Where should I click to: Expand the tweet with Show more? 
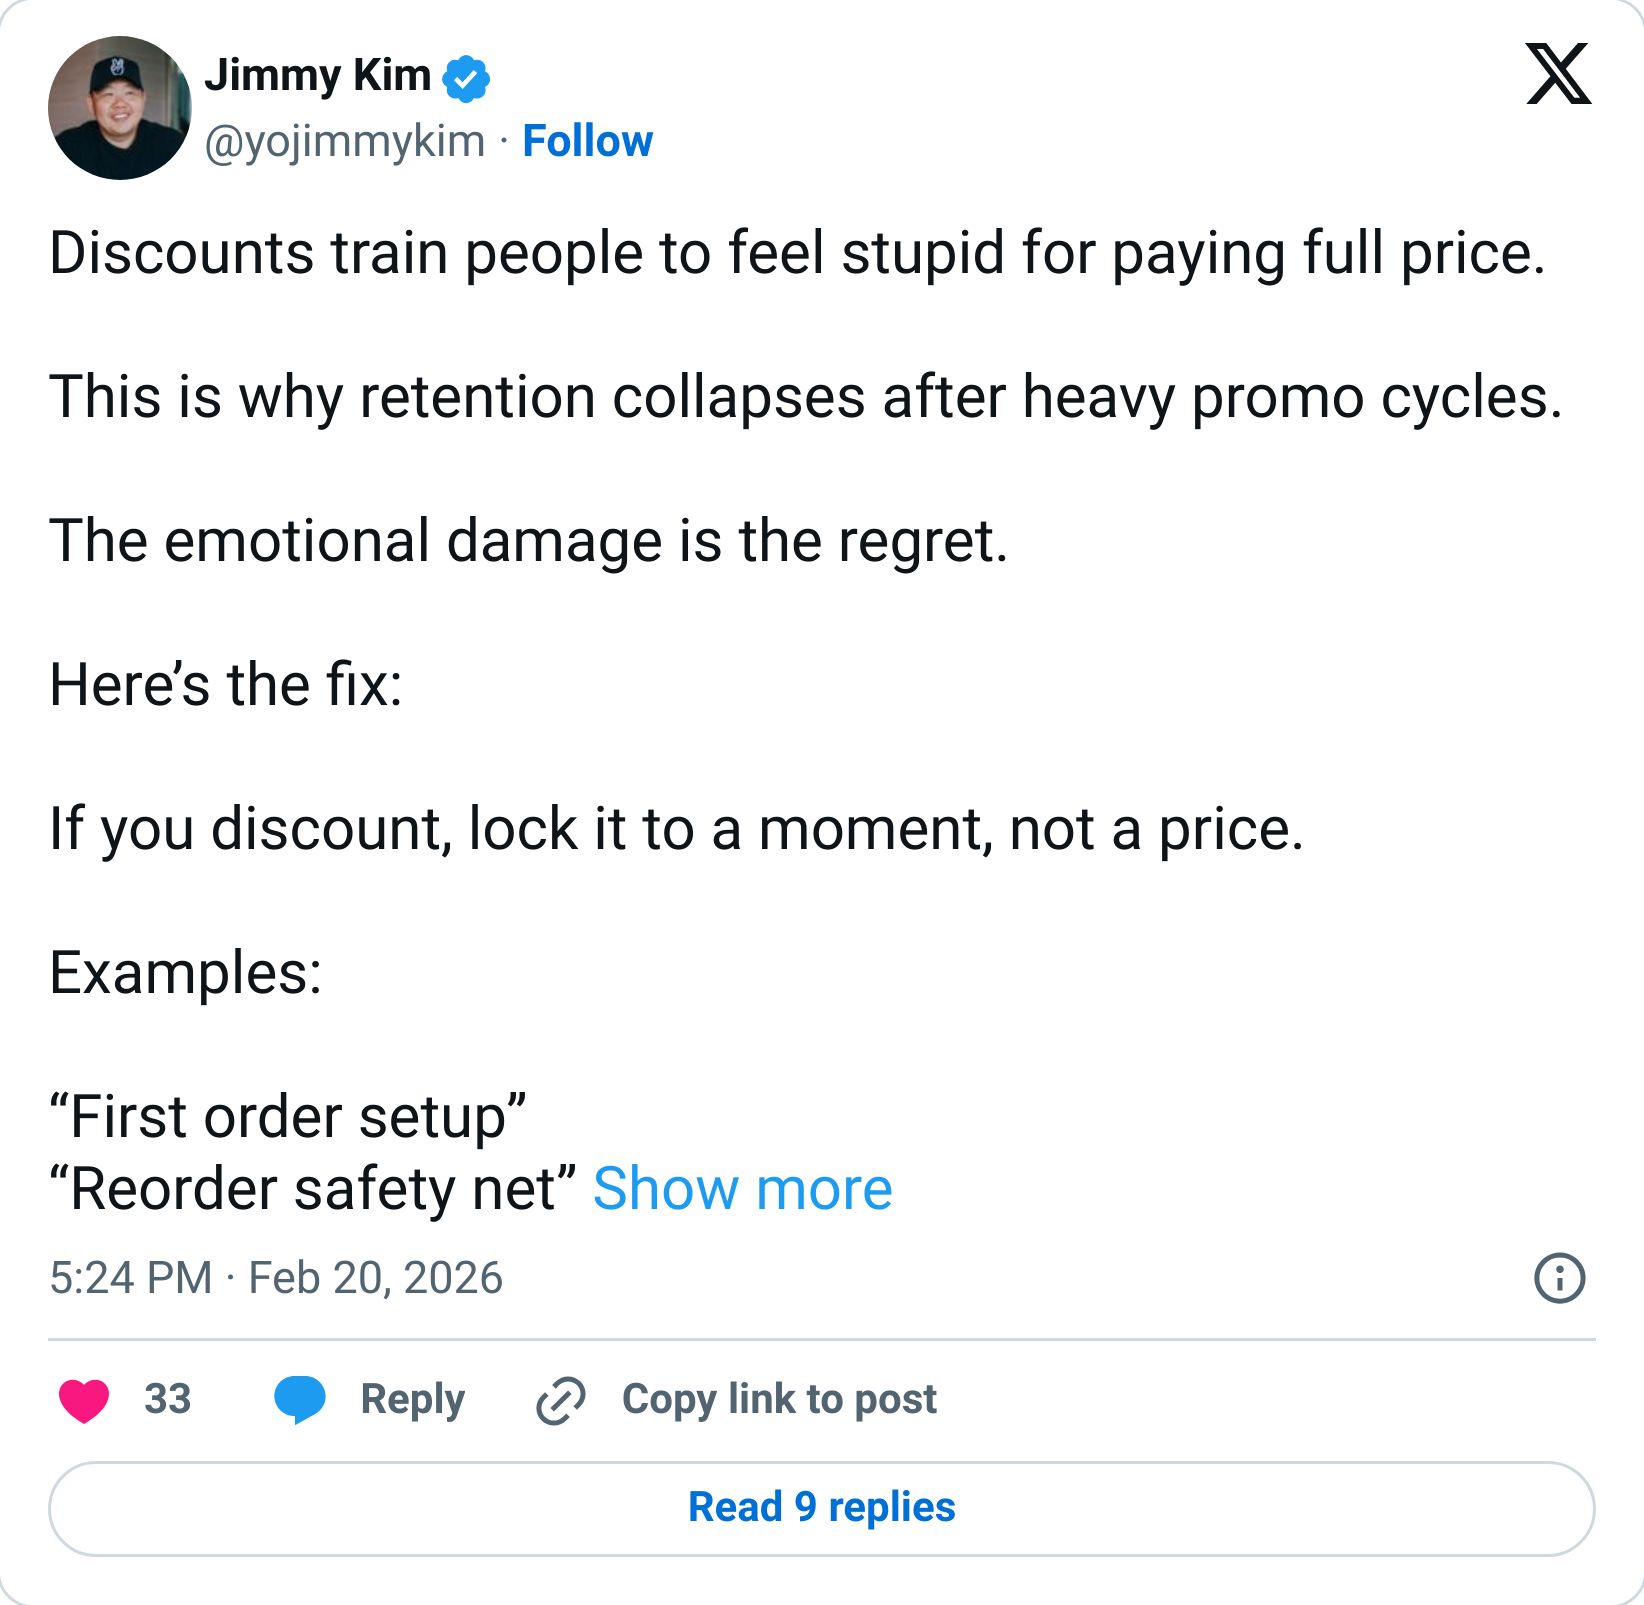tap(745, 1188)
